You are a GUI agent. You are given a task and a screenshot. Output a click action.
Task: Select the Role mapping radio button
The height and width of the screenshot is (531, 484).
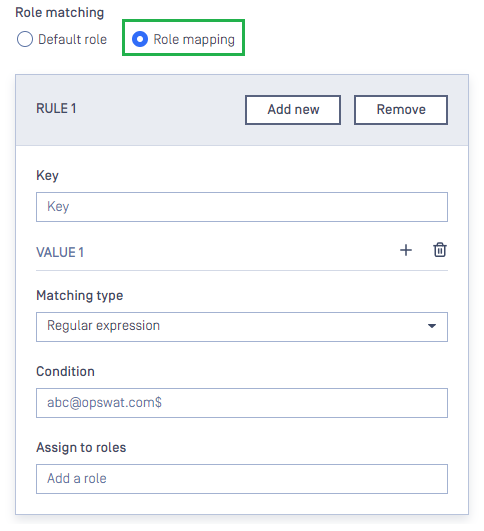pyautogui.click(x=140, y=39)
